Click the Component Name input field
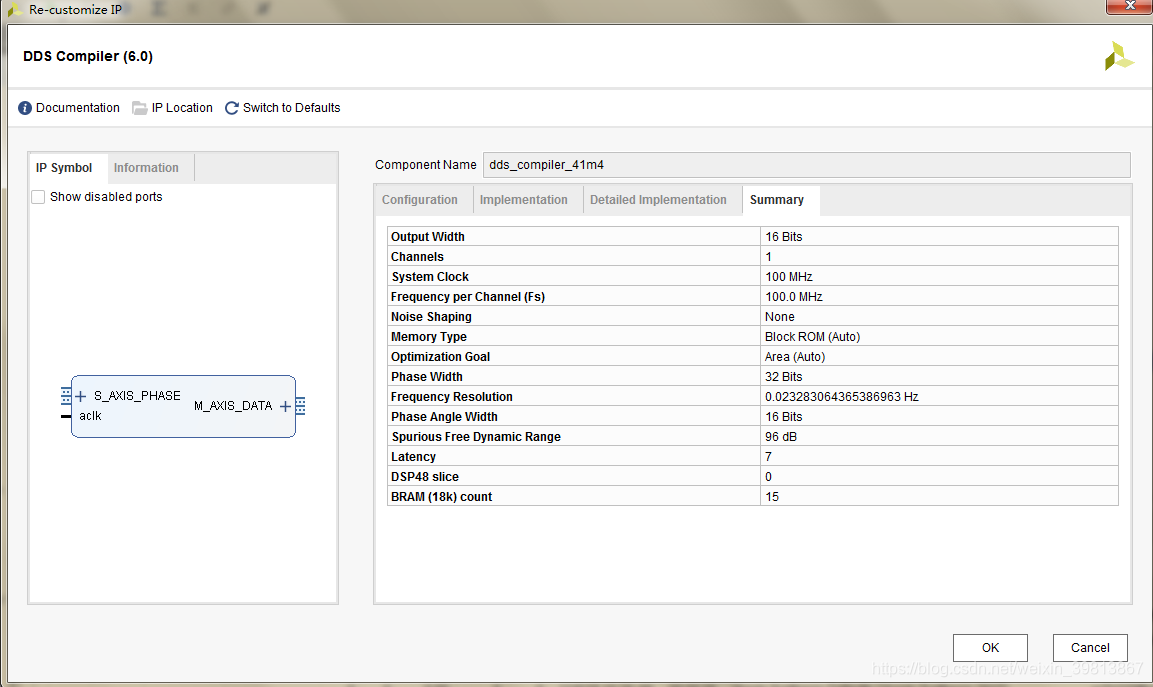 point(807,165)
